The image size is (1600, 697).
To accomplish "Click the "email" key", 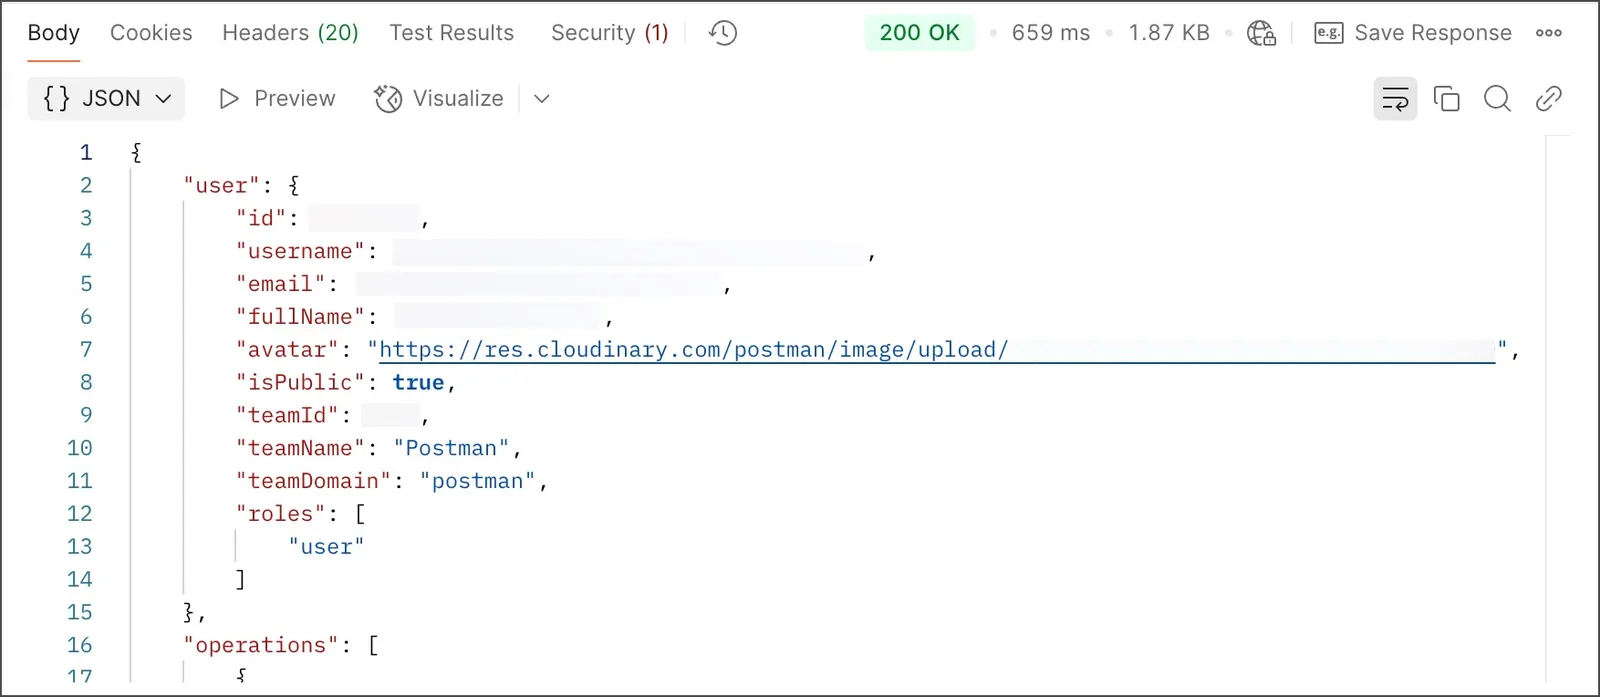I will pyautogui.click(x=281, y=284).
